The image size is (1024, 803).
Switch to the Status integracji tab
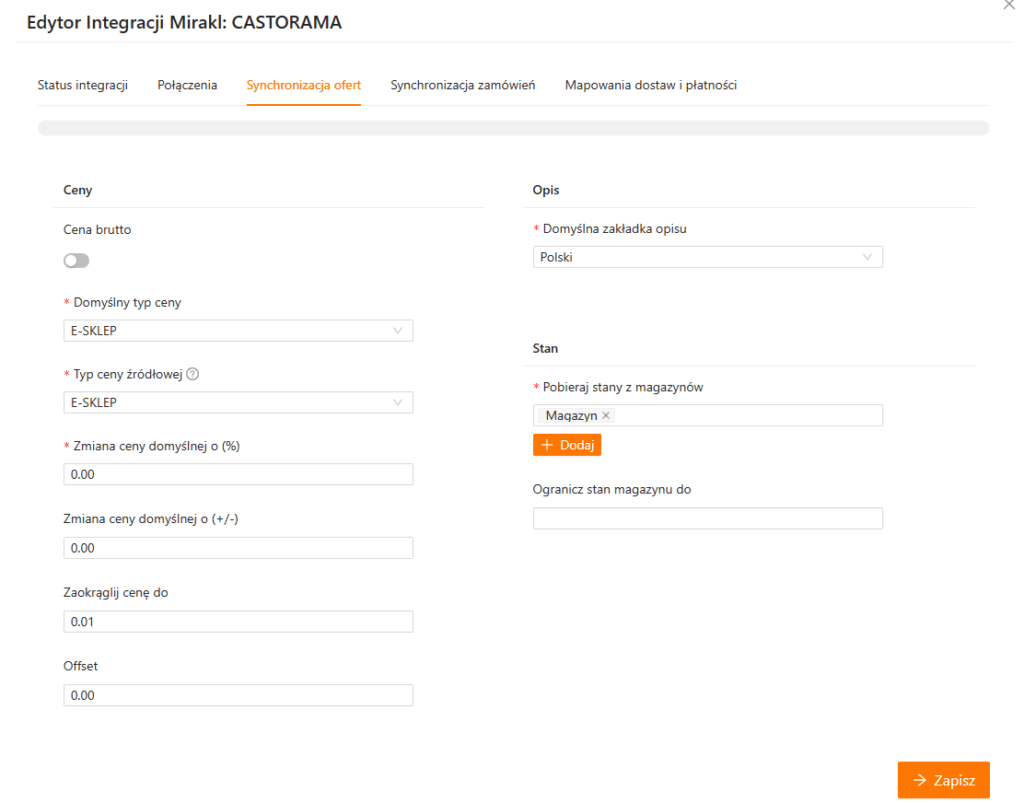[x=82, y=85]
